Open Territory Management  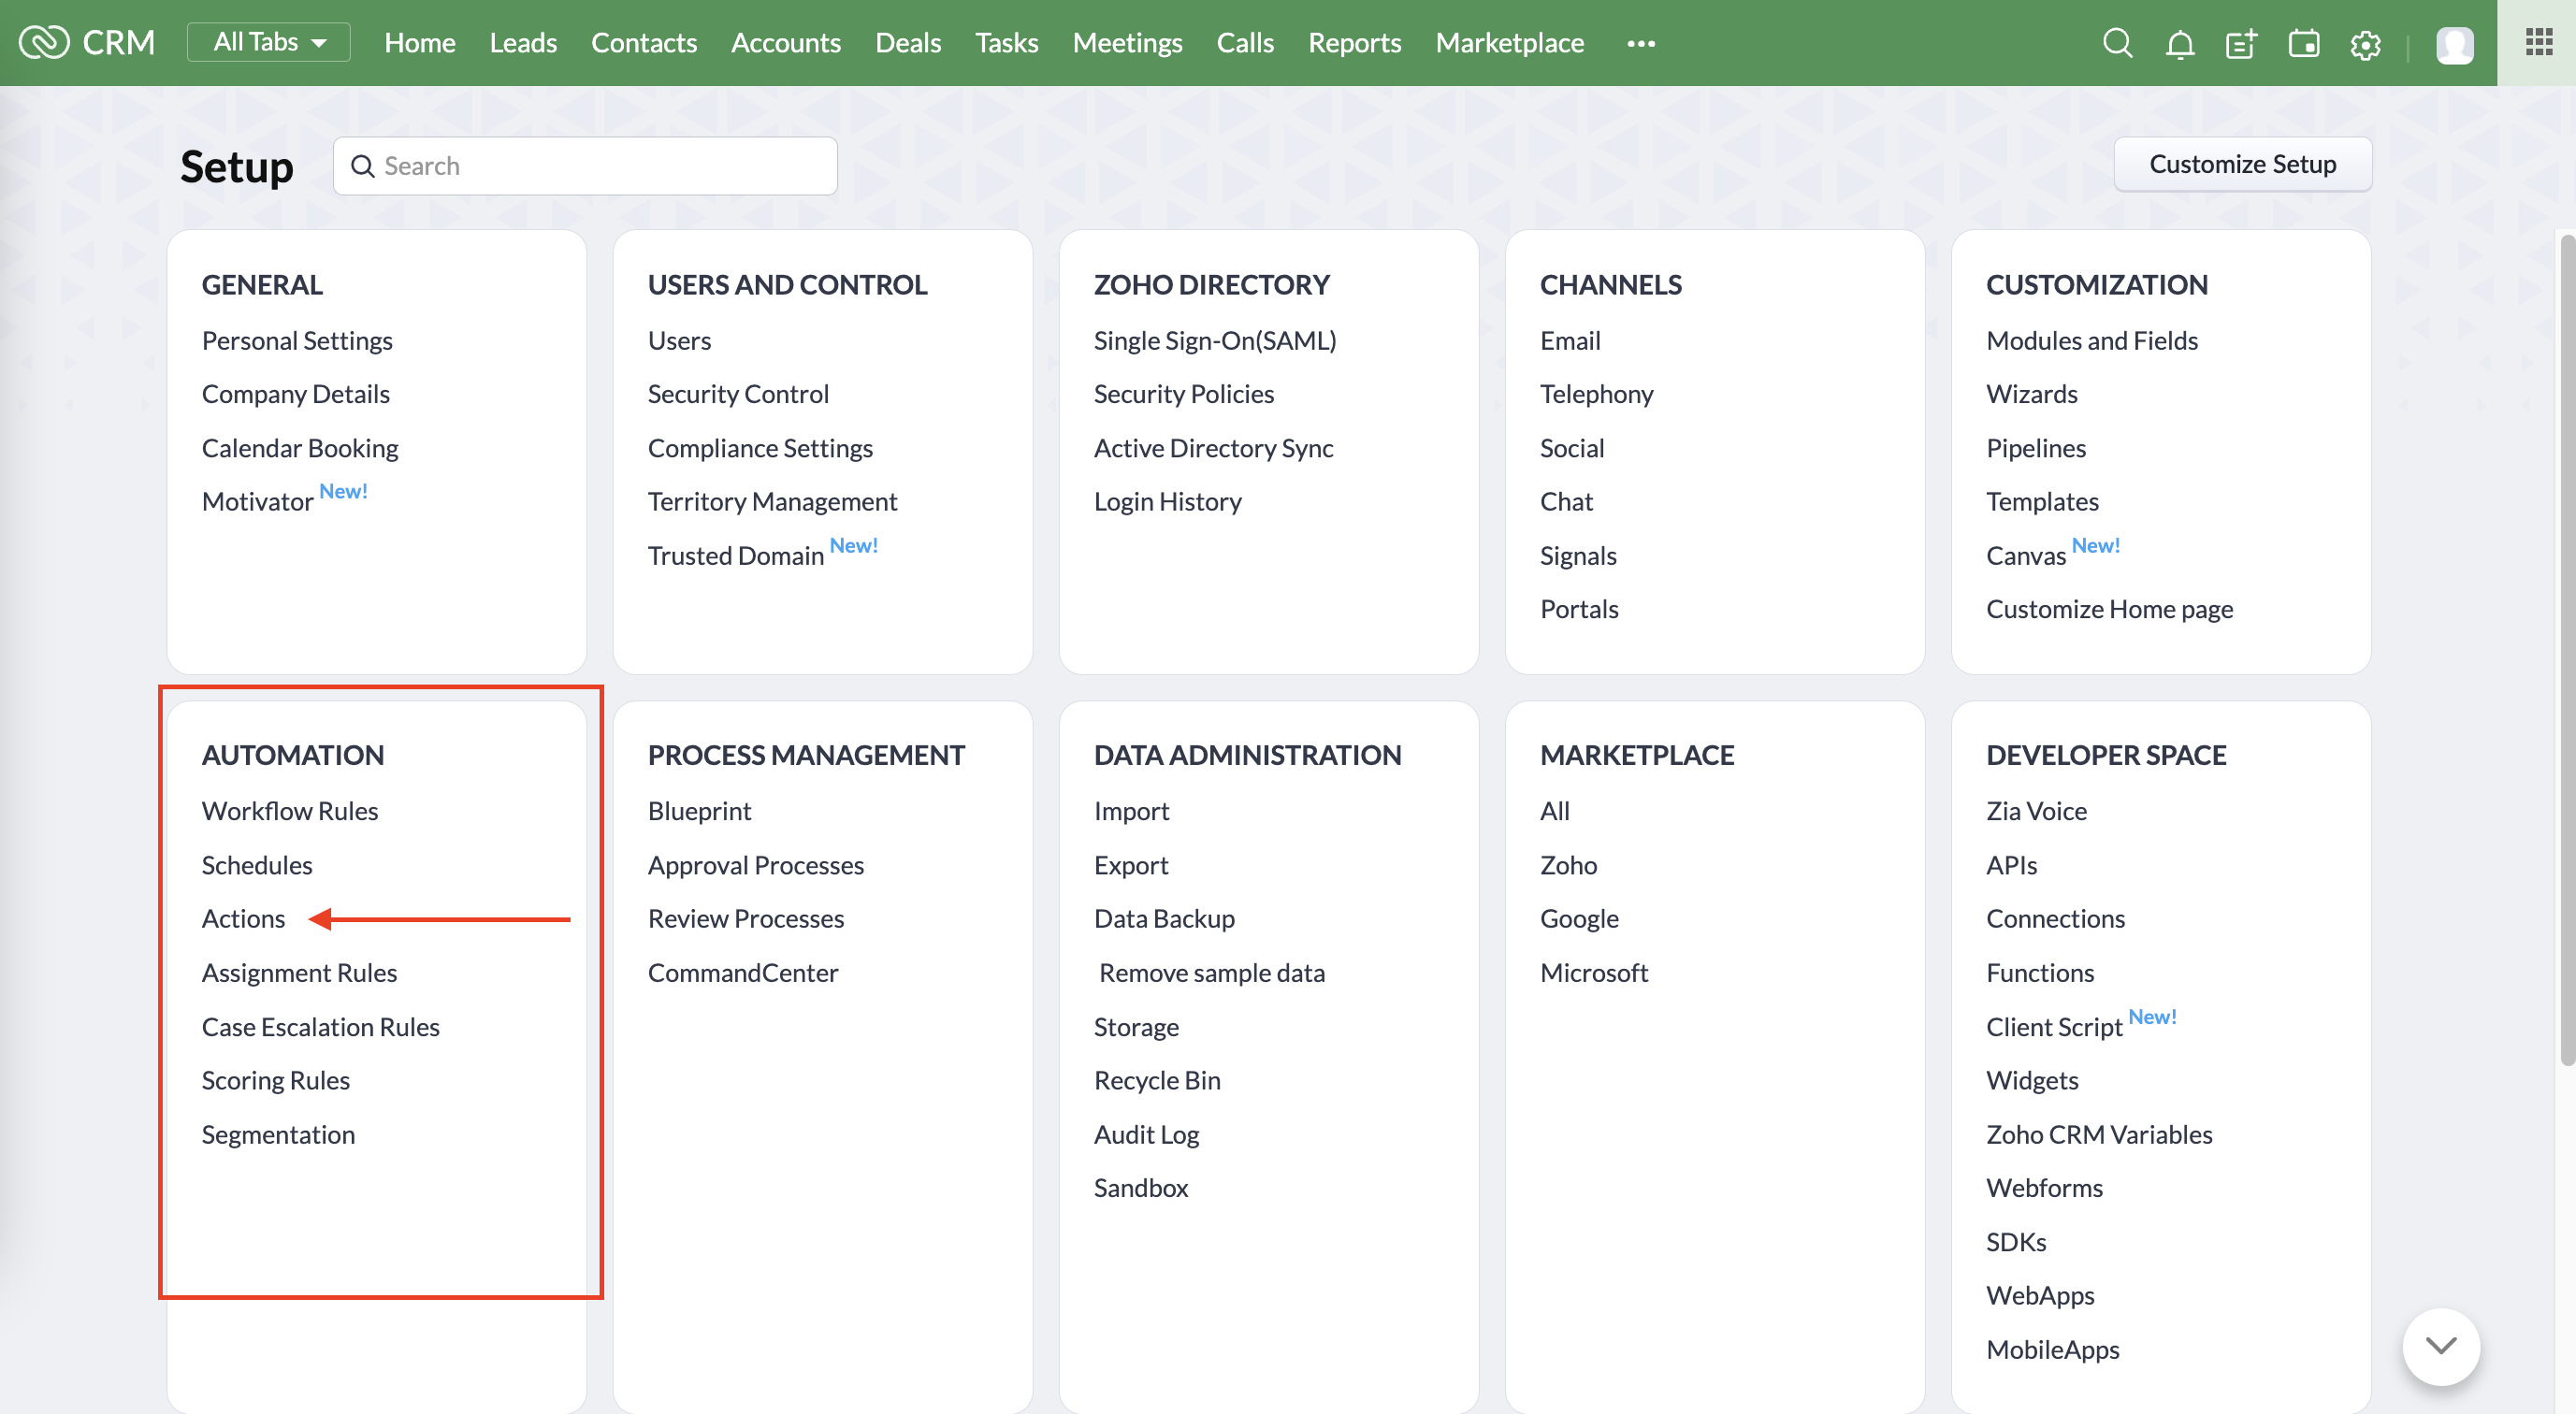click(x=772, y=501)
